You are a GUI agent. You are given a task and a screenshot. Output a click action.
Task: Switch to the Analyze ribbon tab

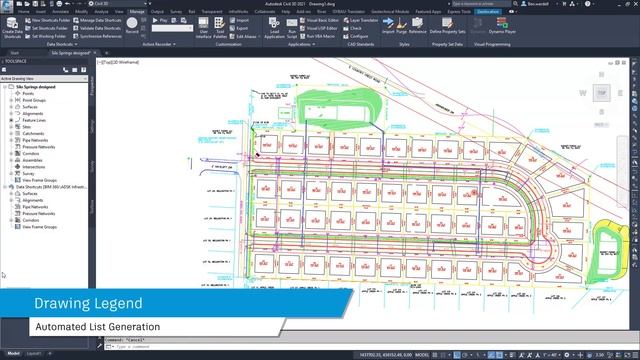coord(101,11)
